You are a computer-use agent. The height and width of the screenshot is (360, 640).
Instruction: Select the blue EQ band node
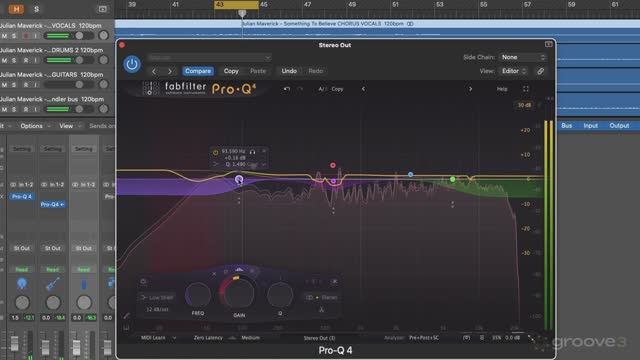tap(410, 174)
